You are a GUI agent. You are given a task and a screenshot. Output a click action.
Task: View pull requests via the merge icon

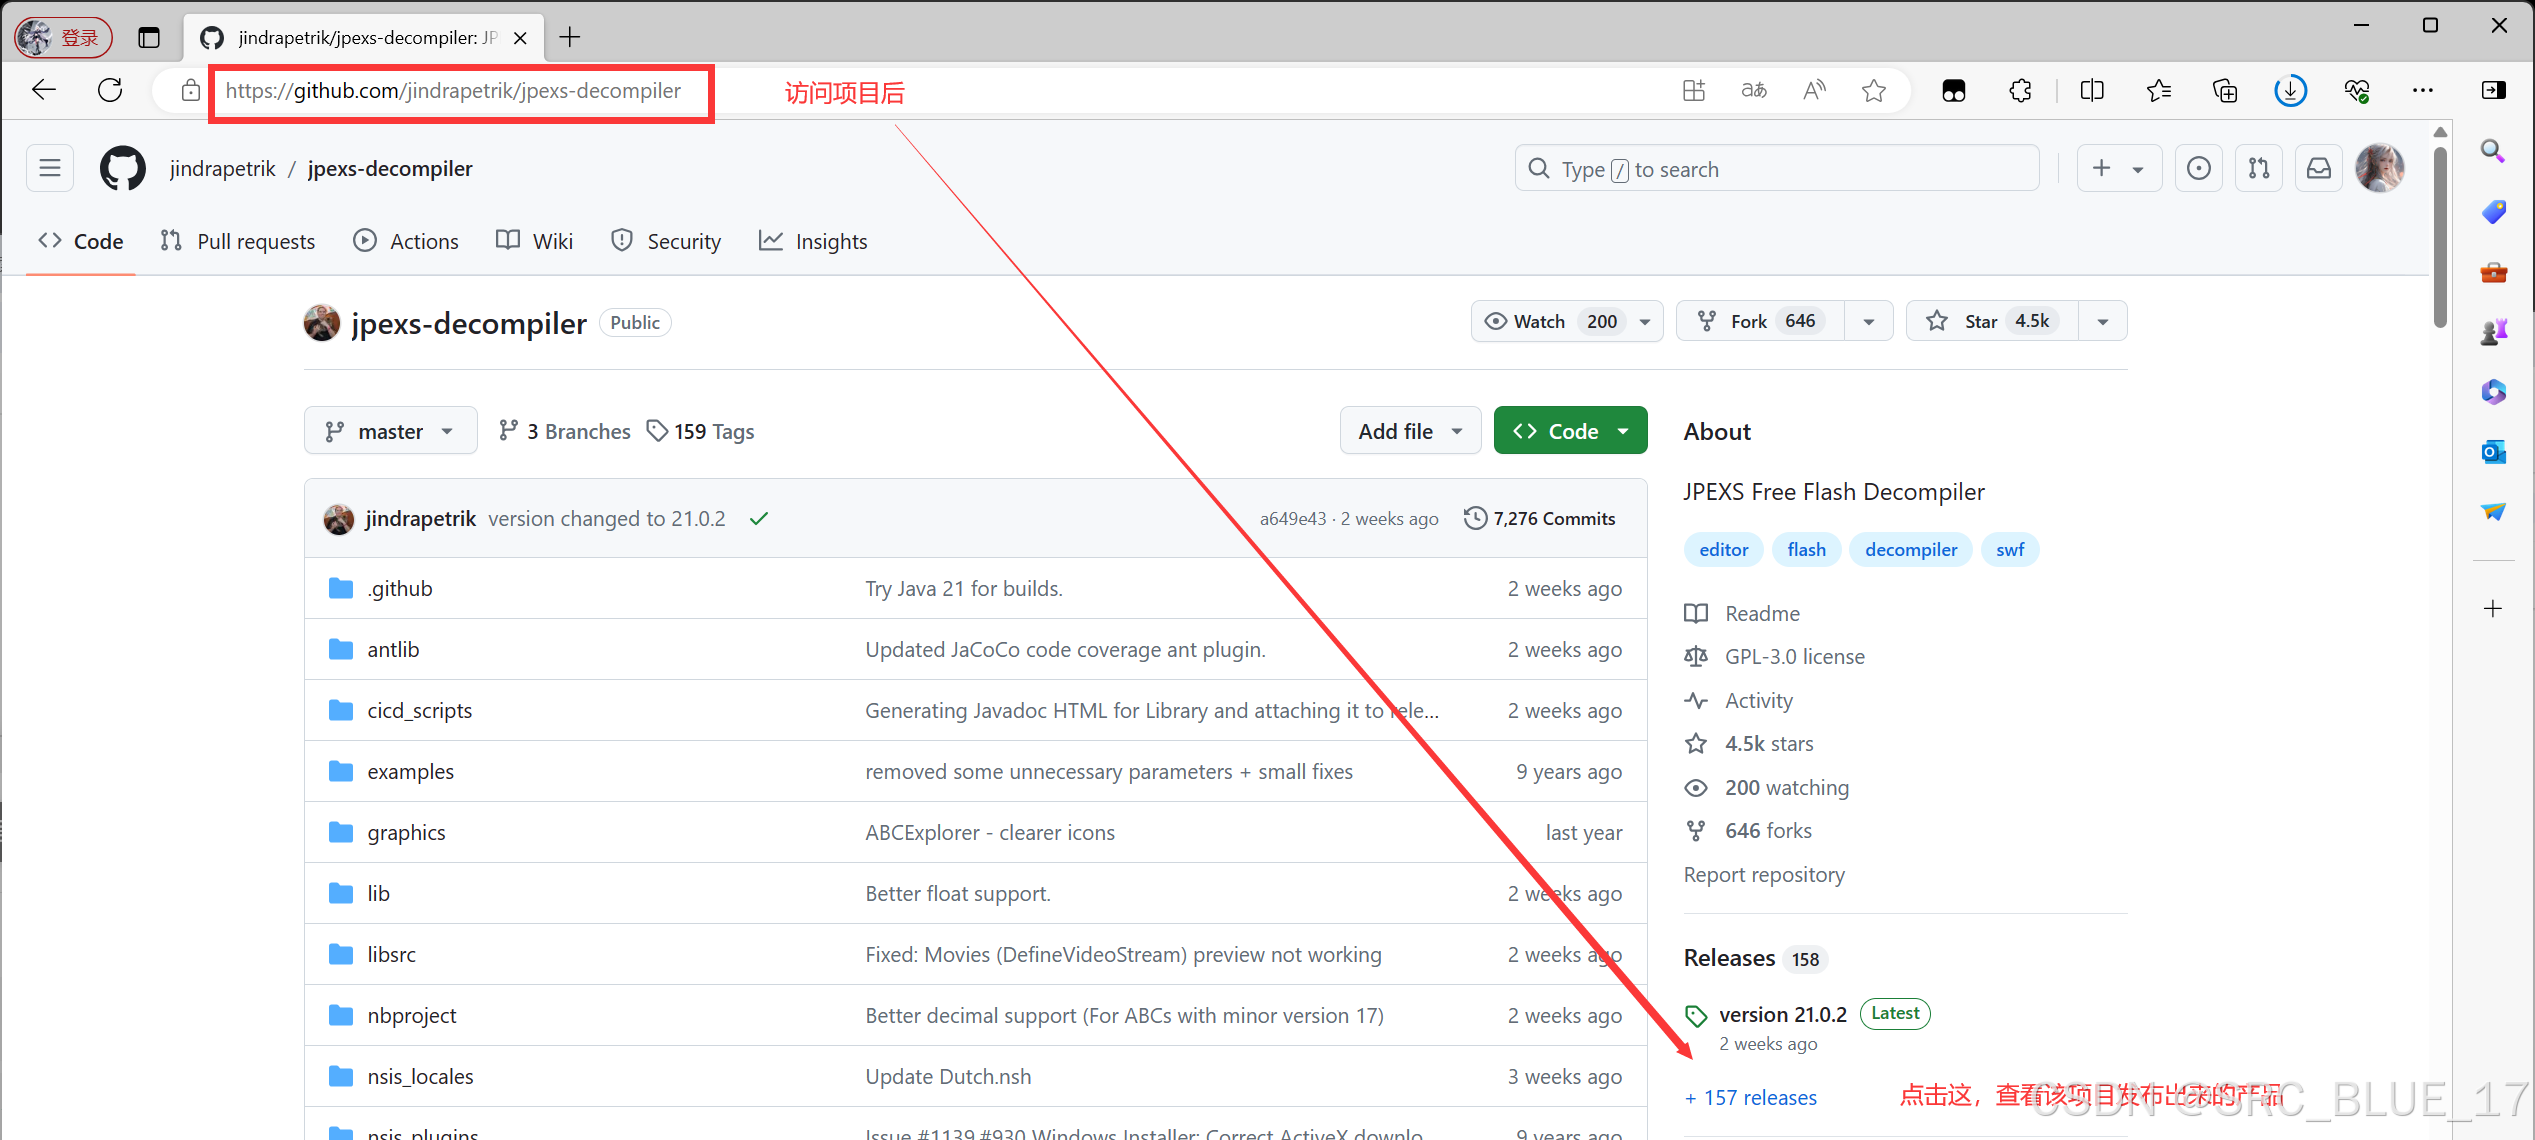pyautogui.click(x=2258, y=168)
